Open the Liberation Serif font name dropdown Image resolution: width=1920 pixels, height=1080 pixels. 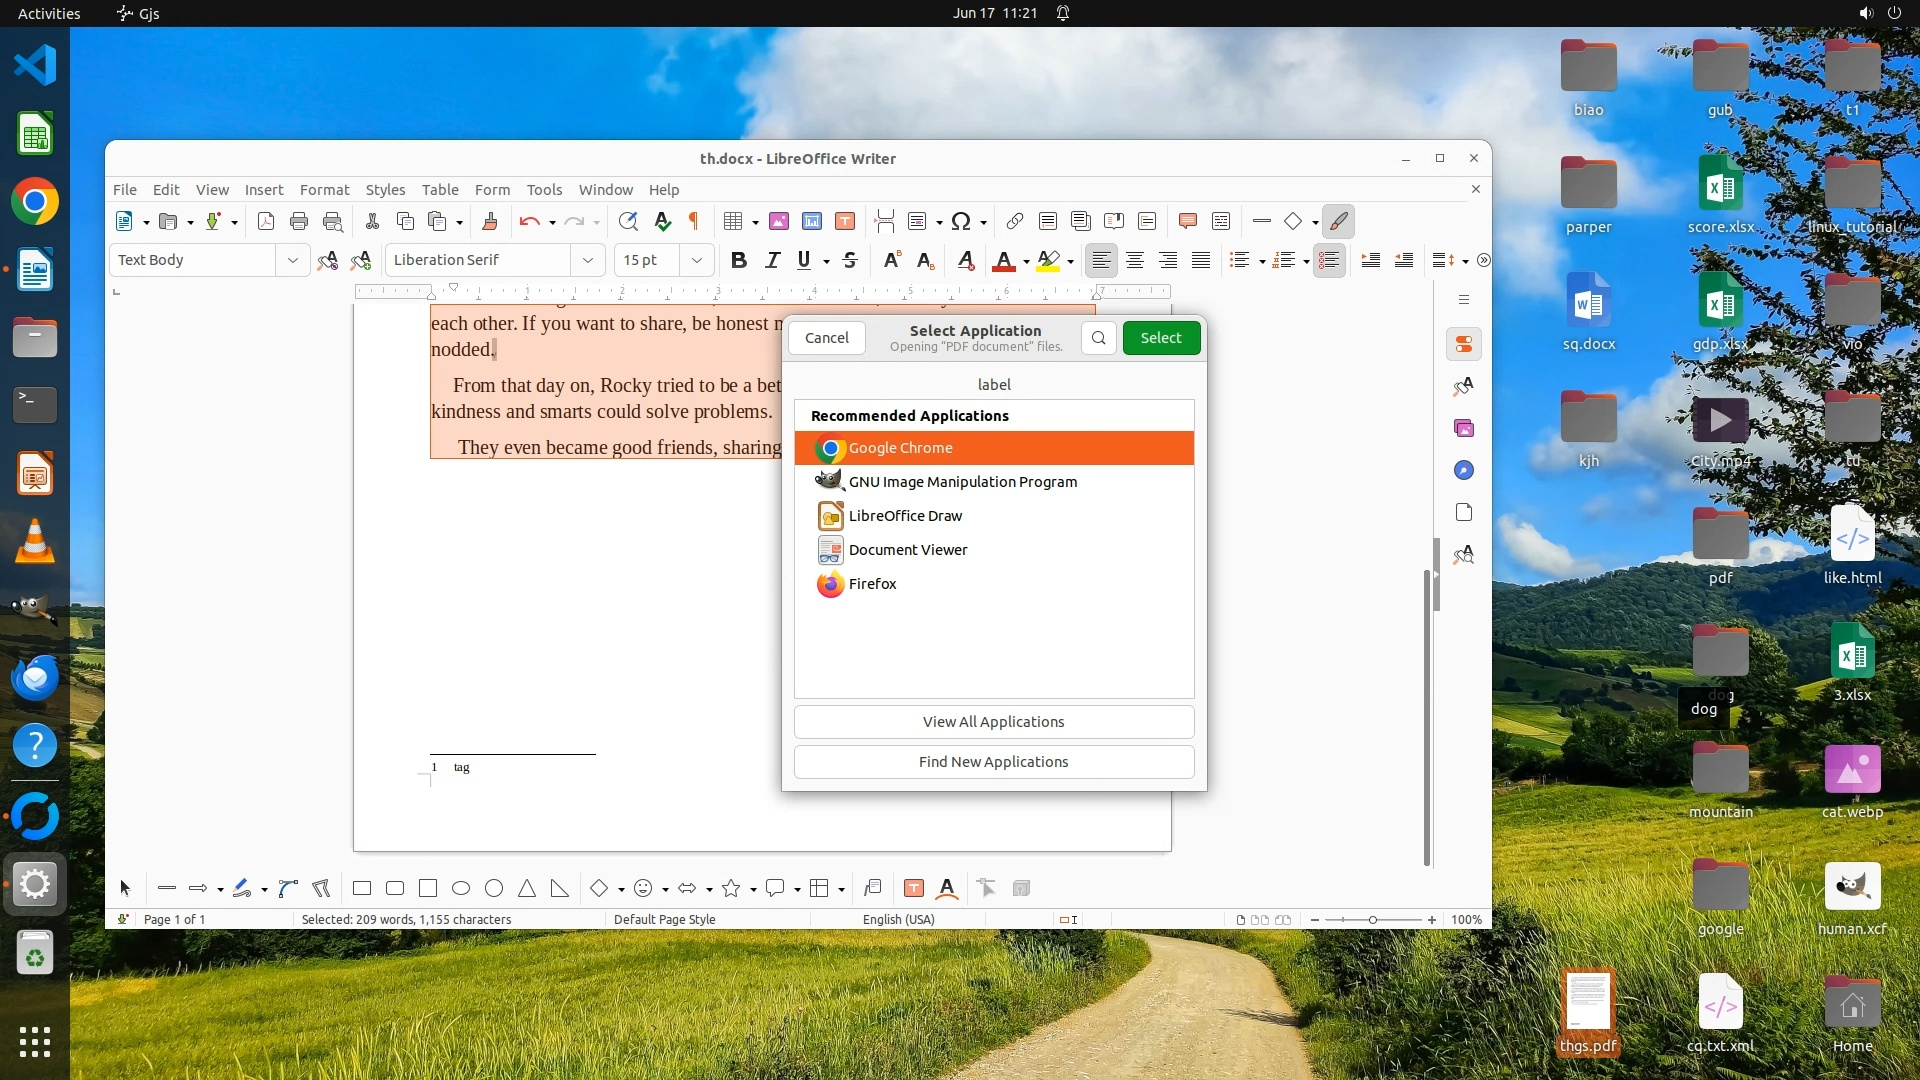pos(588,260)
